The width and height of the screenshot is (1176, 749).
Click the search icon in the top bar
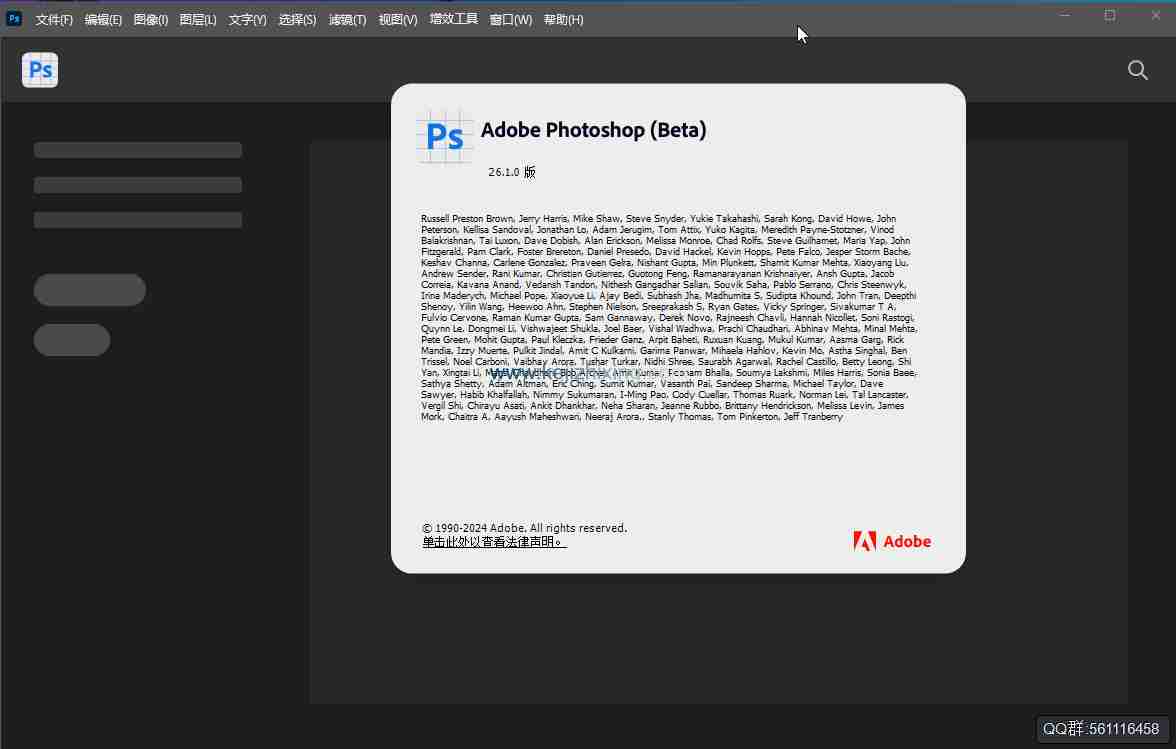[x=1137, y=70]
